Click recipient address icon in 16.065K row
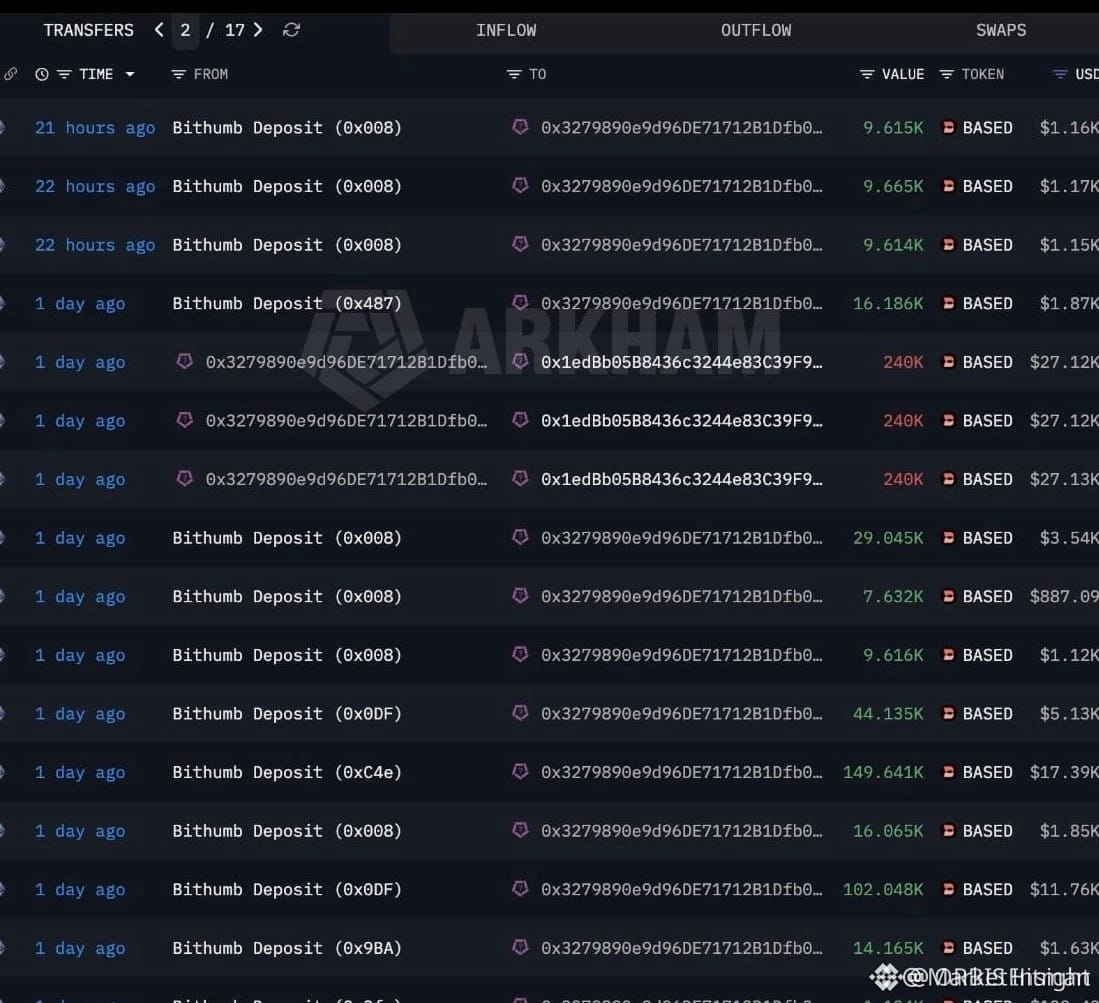Screen dimensions: 1099x1003 (520, 830)
